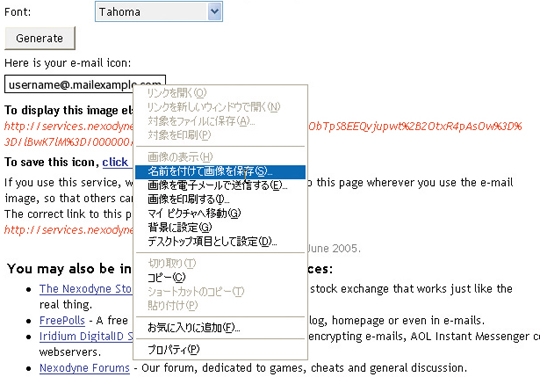
Task: Visit the Nexodyne Forums link
Action: [84, 368]
